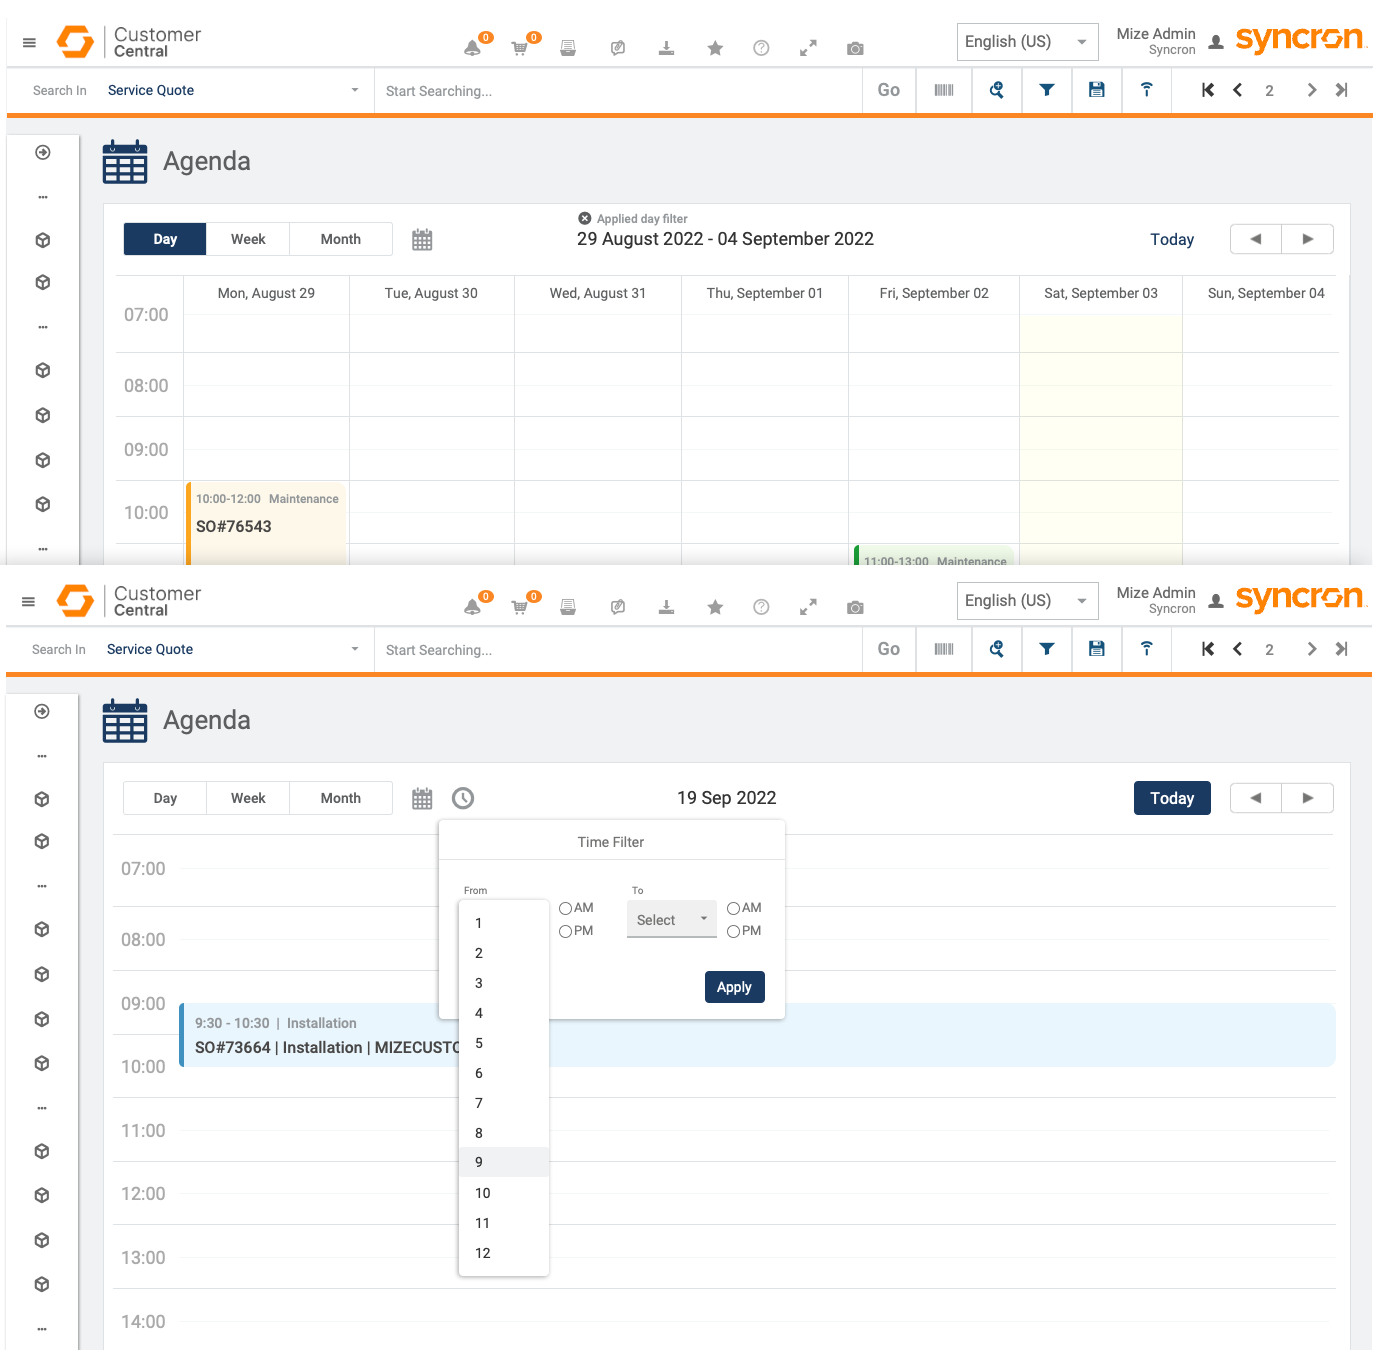The width and height of the screenshot is (1373, 1350).
Task: Open notifications bell in top window
Action: click(x=473, y=47)
